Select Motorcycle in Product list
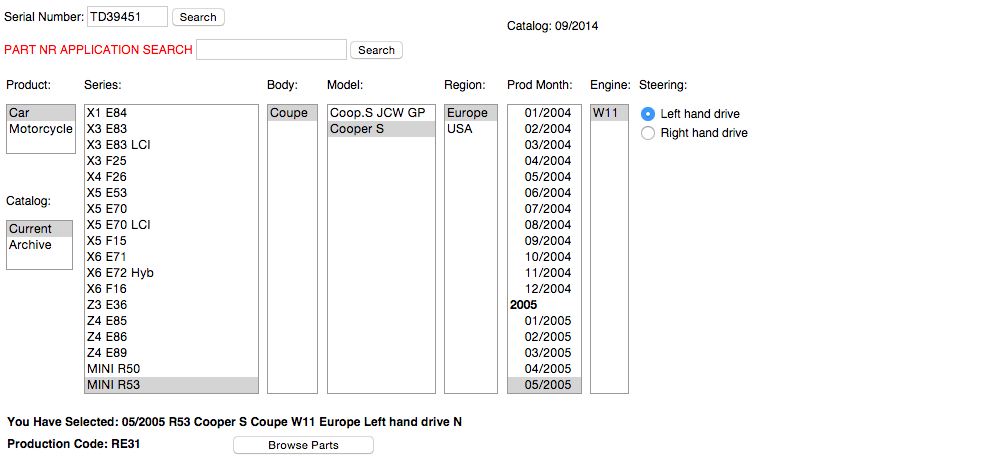The height and width of the screenshot is (468, 985). coord(40,129)
